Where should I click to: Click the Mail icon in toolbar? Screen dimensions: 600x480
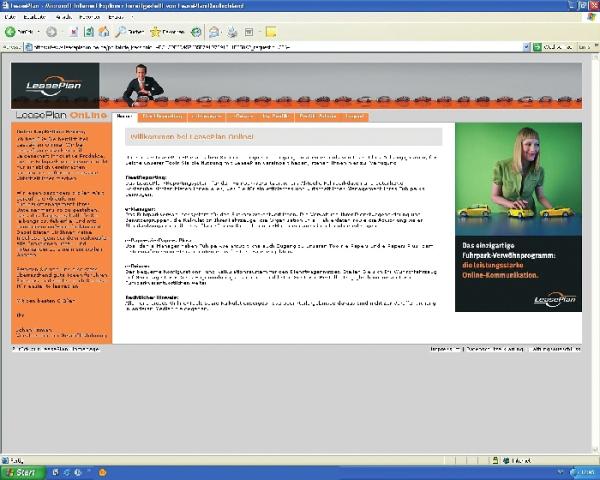[215, 32]
